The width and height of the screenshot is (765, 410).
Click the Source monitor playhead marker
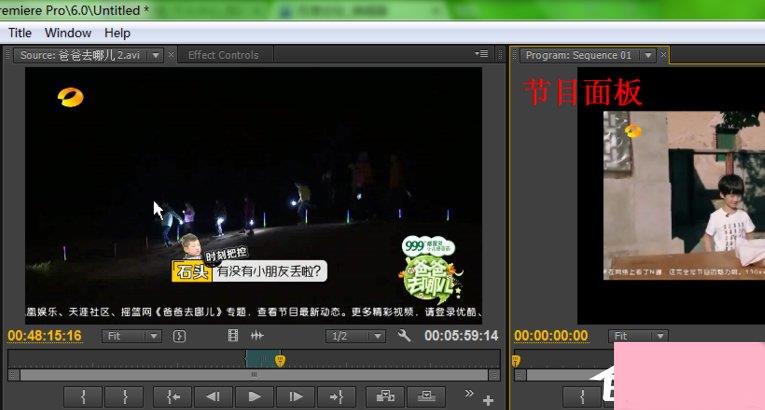click(x=280, y=361)
